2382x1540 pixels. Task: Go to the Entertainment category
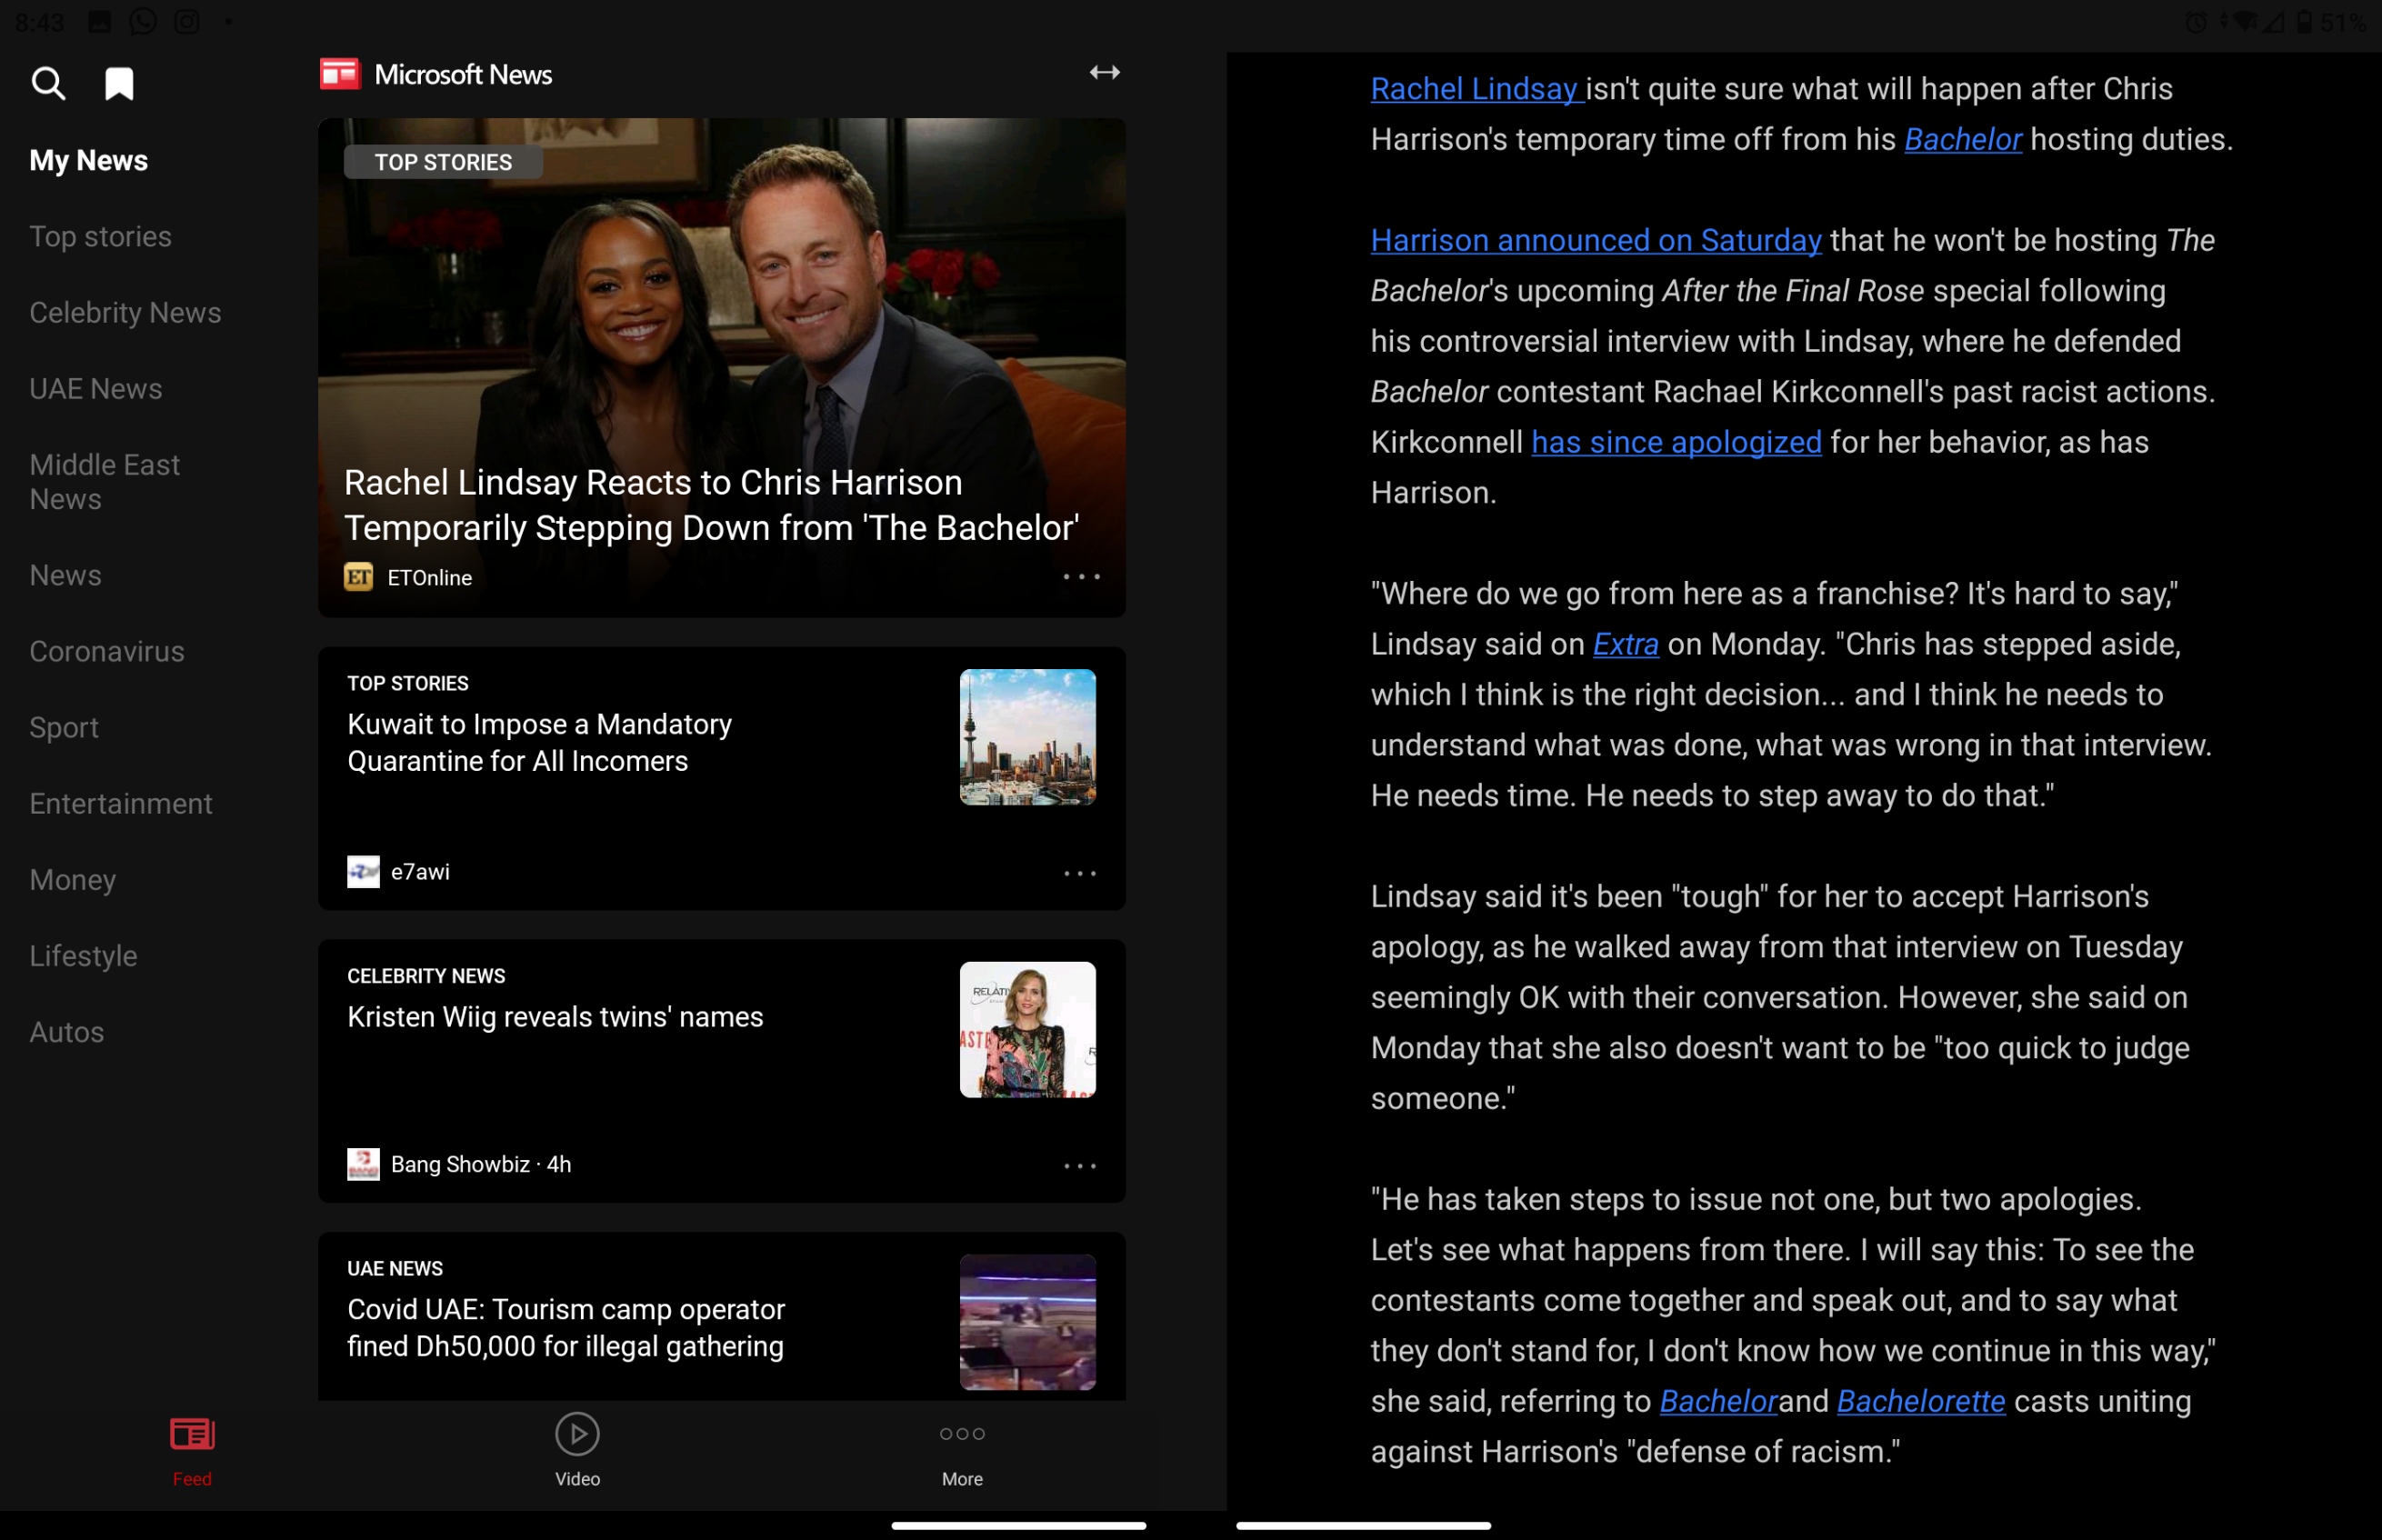click(120, 804)
